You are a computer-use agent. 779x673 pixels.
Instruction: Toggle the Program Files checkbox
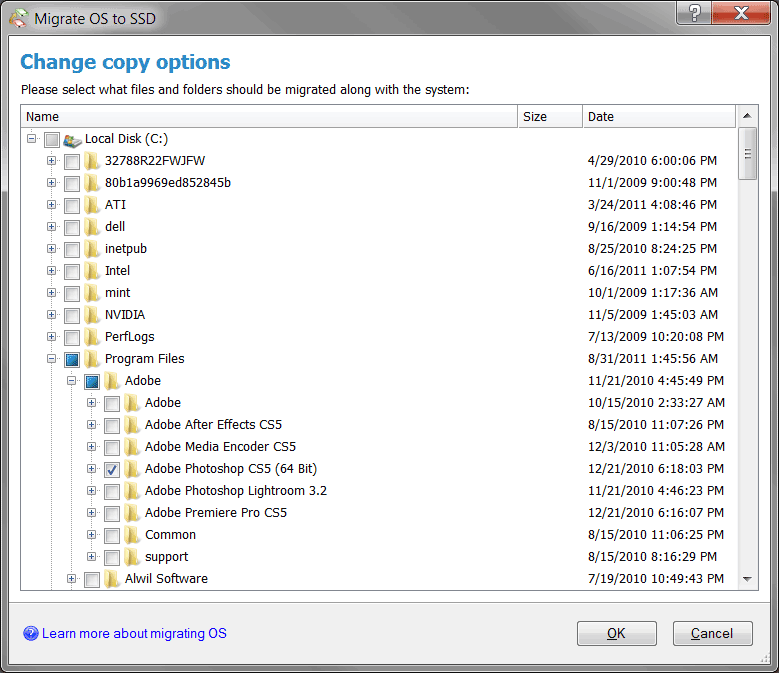[72, 360]
